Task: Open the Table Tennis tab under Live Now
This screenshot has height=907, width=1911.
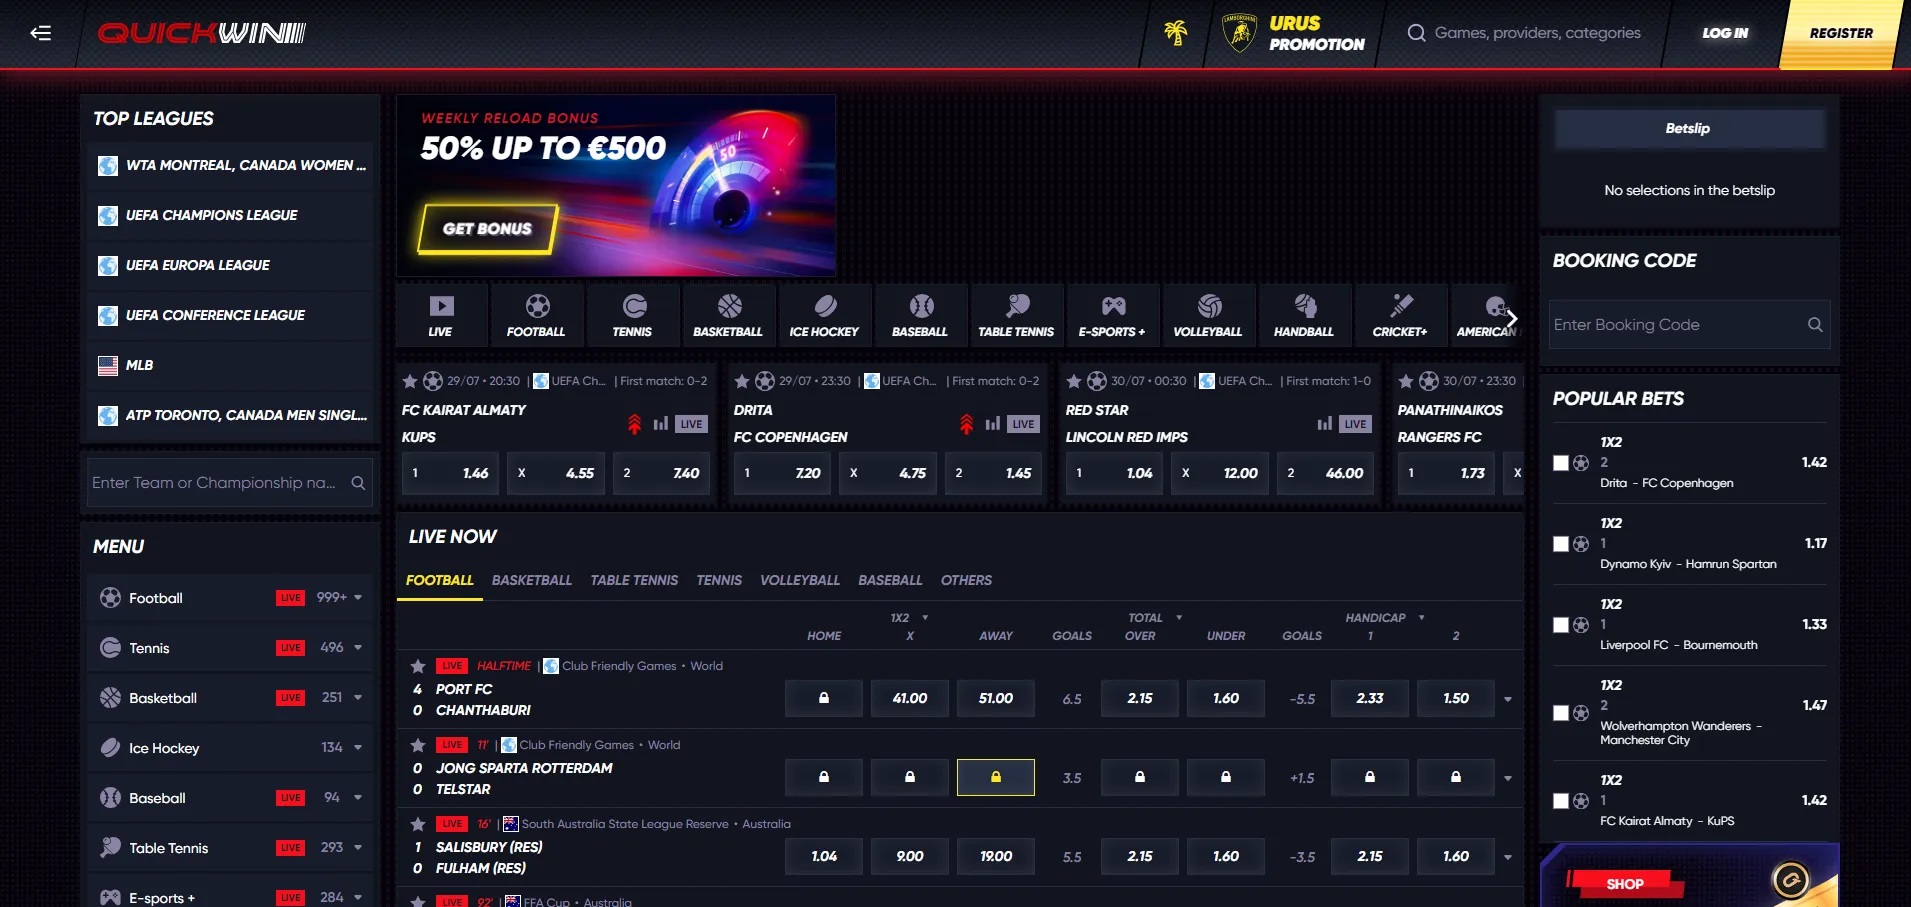Action: coord(634,580)
